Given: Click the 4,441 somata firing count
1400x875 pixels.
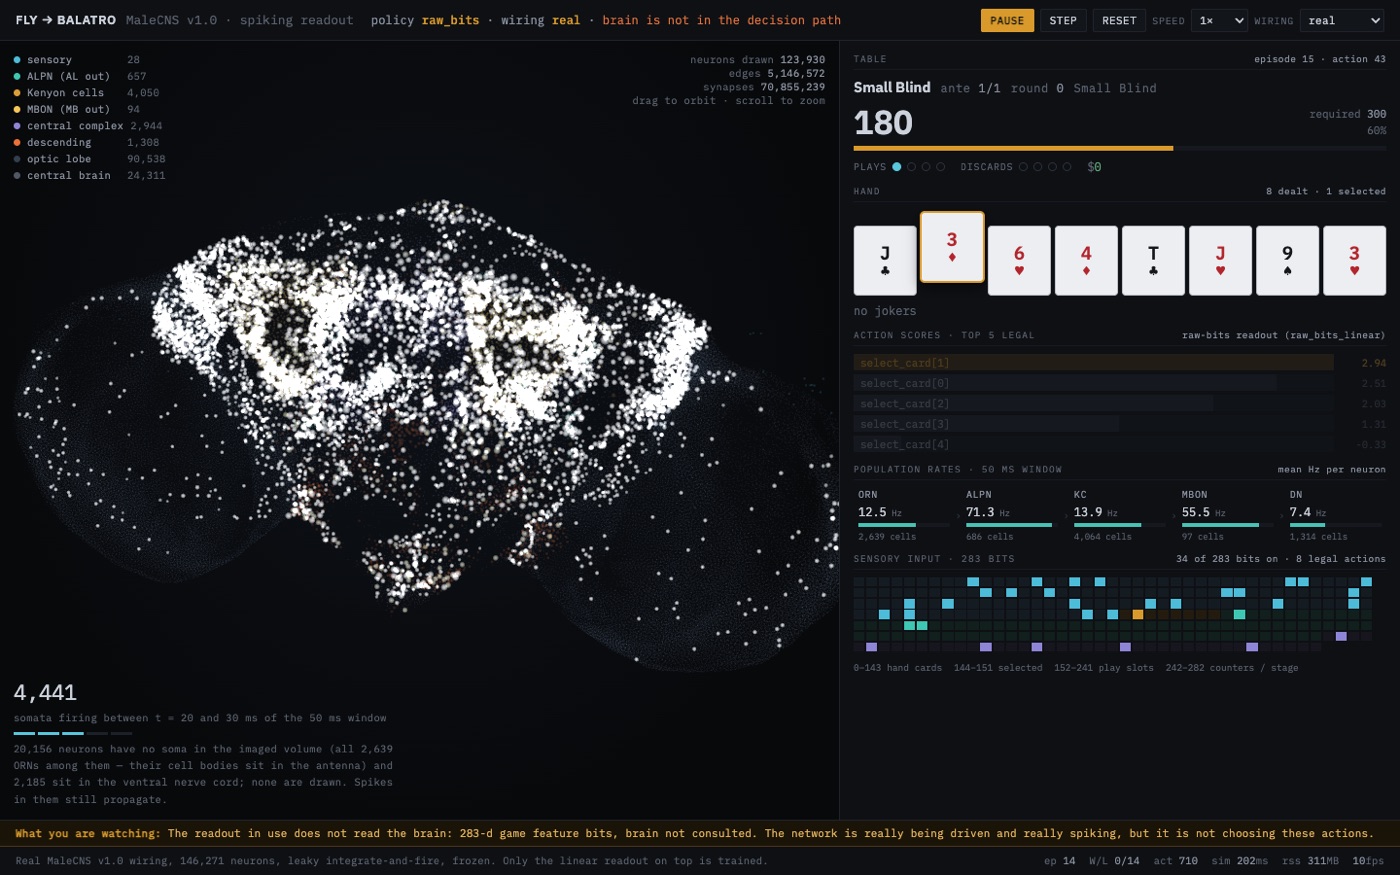Looking at the screenshot, I should point(45,693).
